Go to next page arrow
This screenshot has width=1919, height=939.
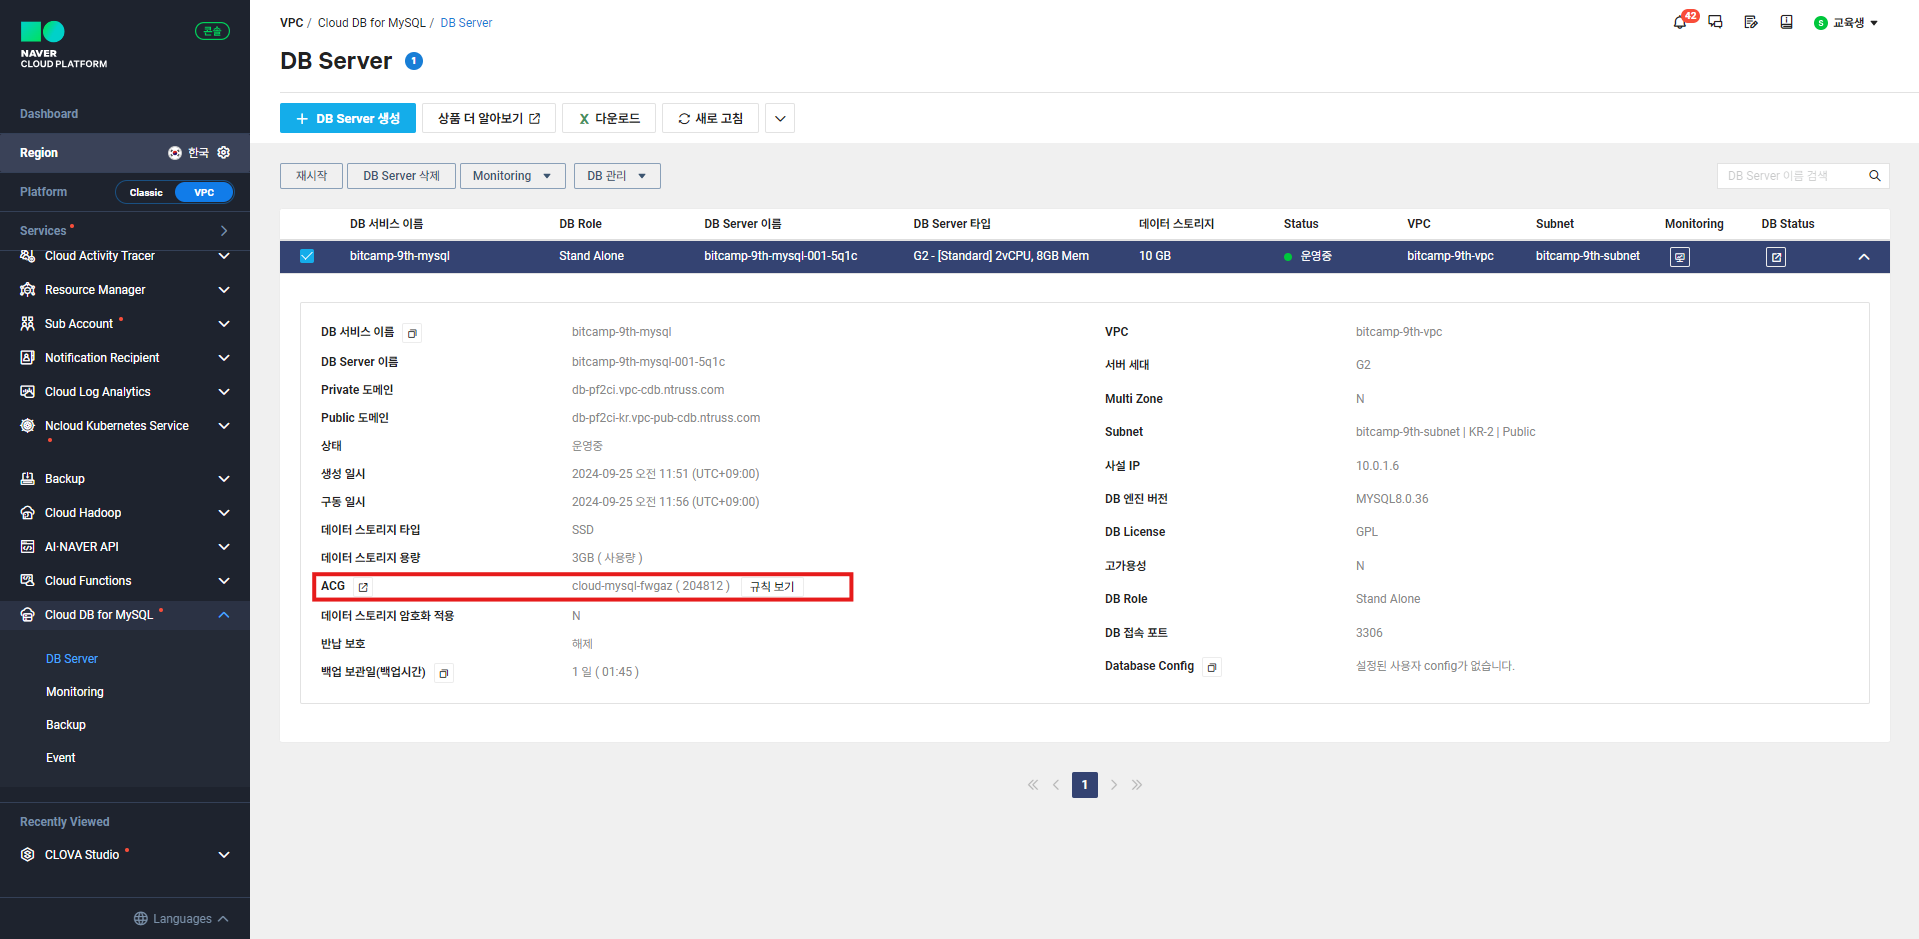1113,785
